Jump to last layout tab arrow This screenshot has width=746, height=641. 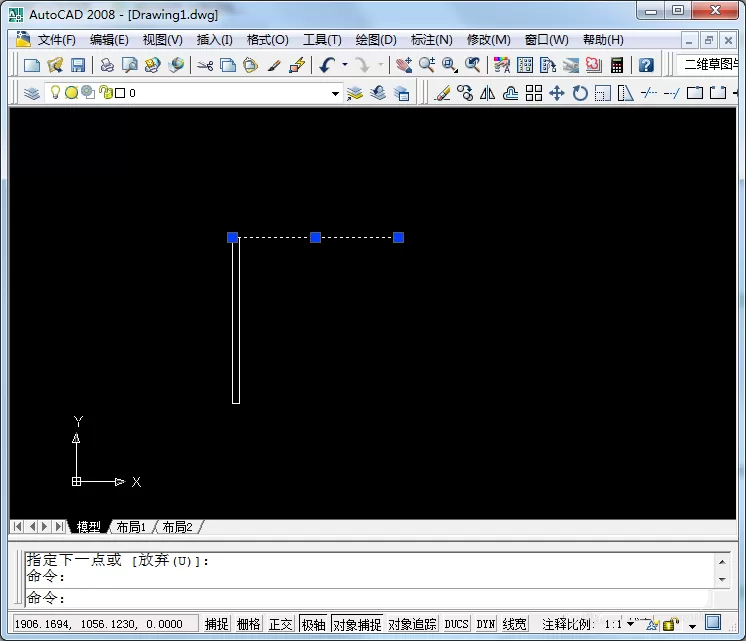(59, 526)
